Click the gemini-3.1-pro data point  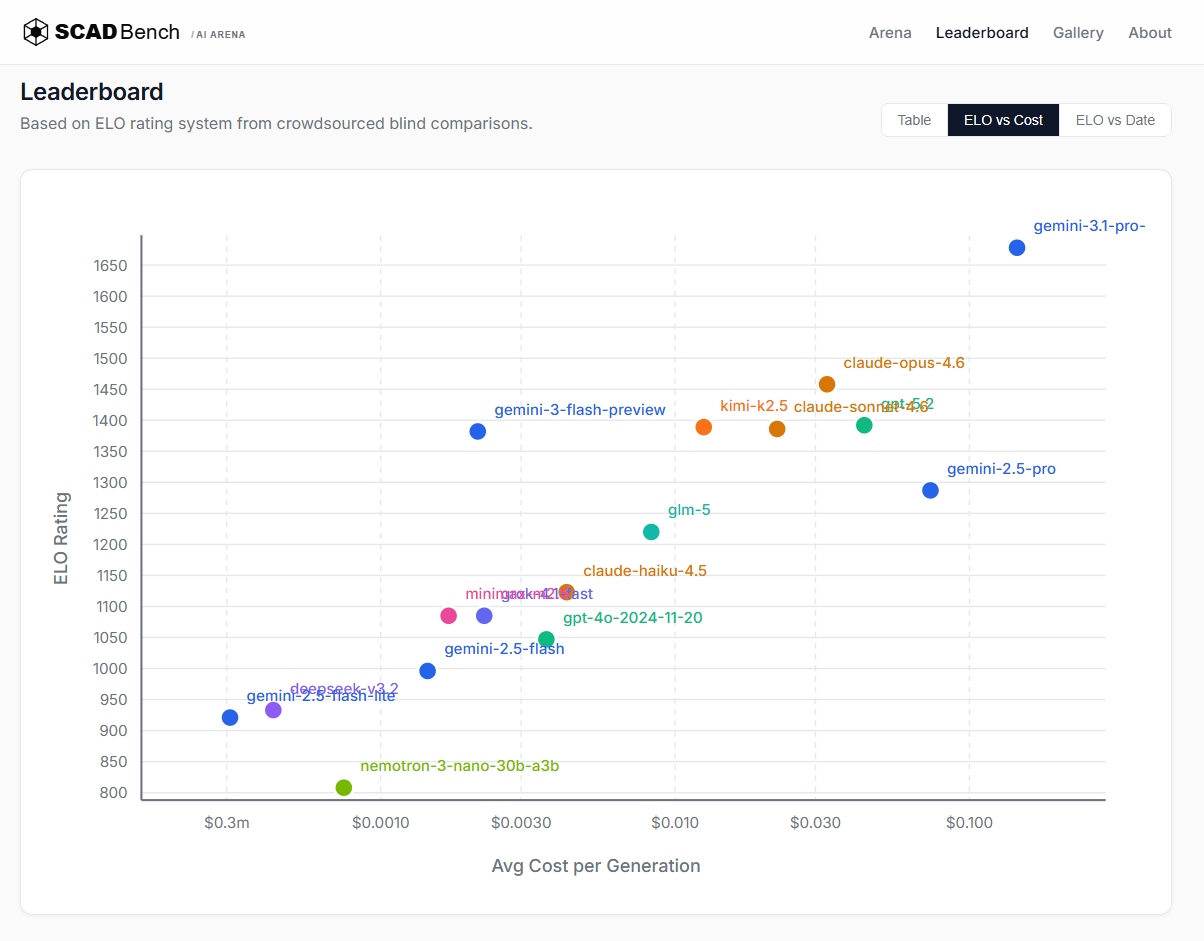click(1017, 248)
